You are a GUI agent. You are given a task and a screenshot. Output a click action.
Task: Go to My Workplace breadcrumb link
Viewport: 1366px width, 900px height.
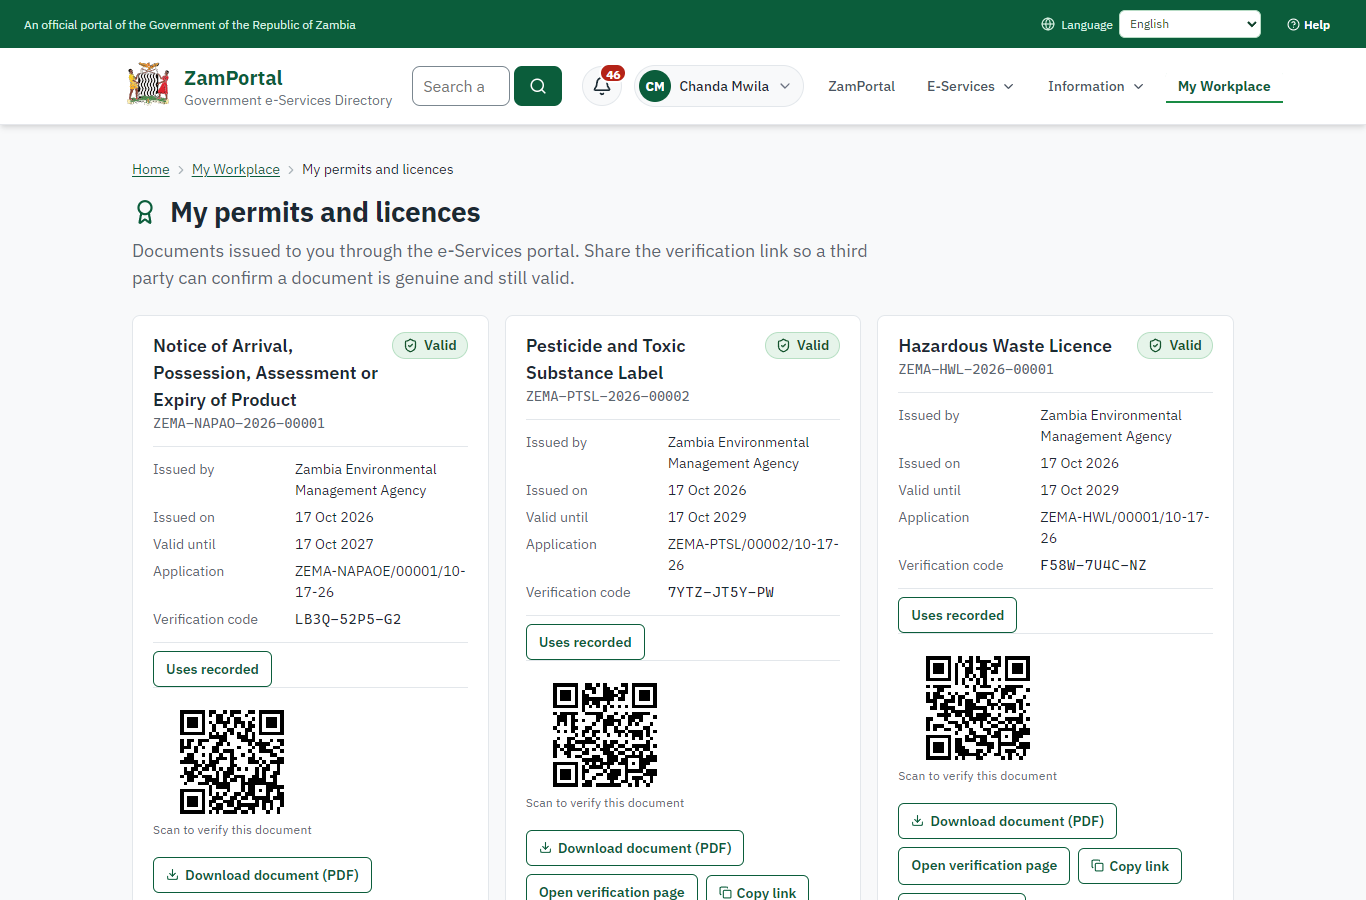[x=236, y=169]
